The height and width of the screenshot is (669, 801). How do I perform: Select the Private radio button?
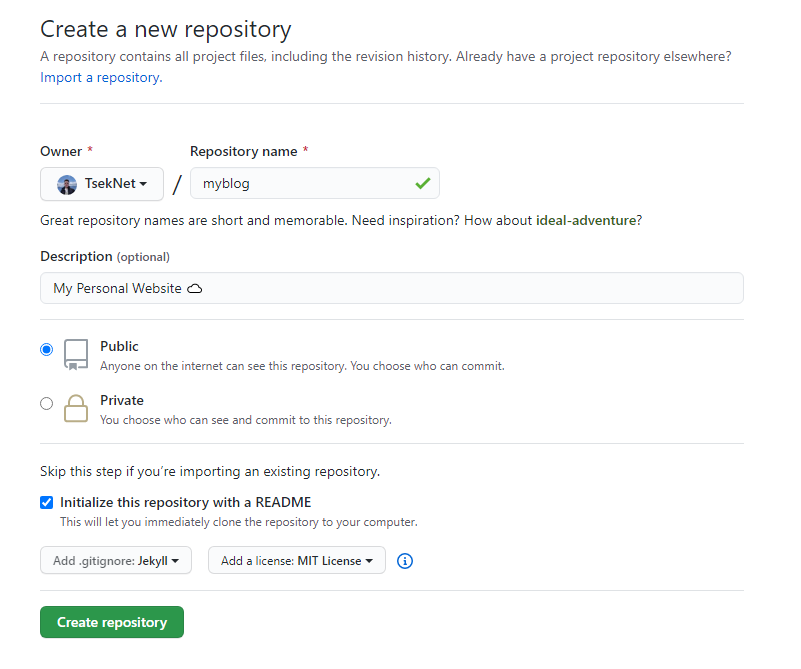(47, 404)
